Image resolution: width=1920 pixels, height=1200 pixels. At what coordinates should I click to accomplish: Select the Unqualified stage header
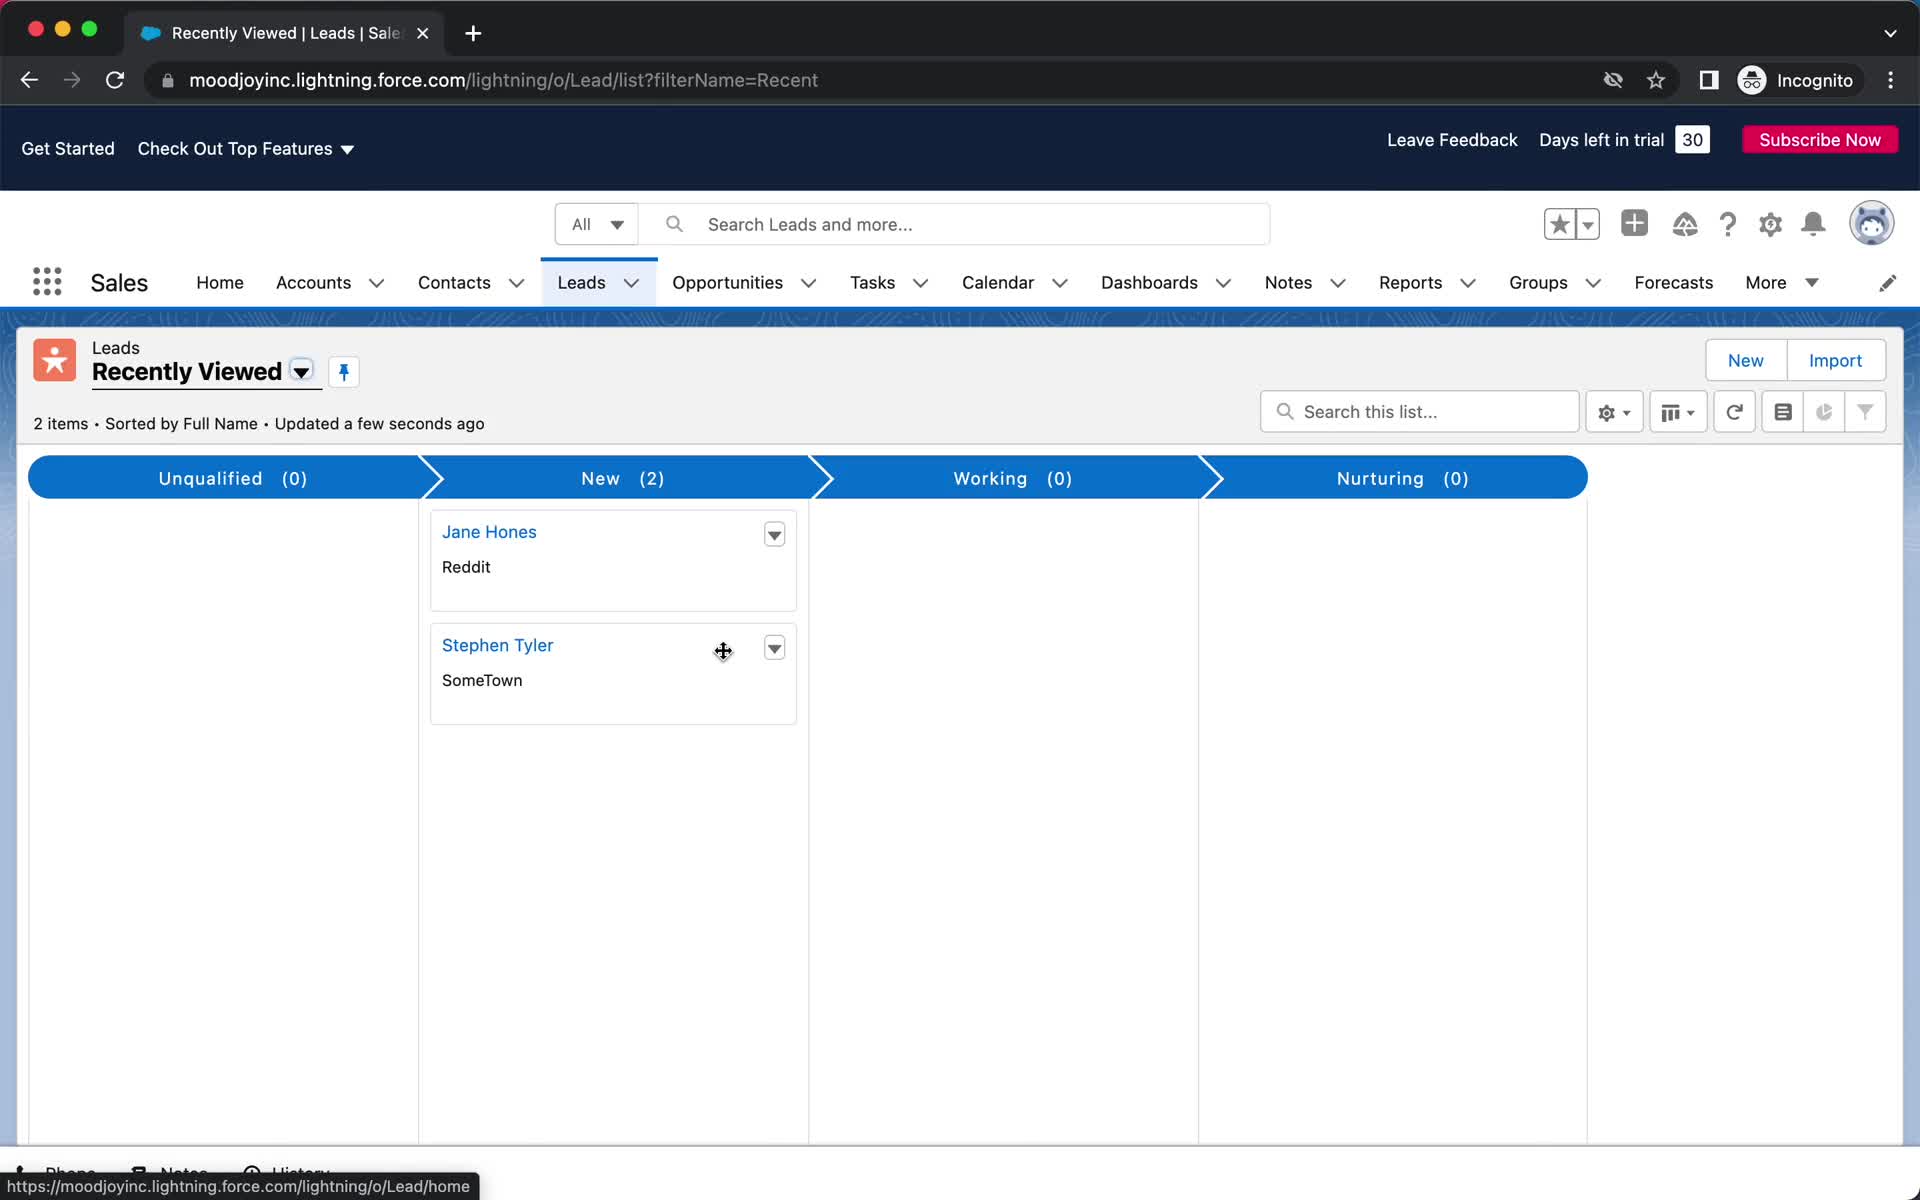coord(232,478)
